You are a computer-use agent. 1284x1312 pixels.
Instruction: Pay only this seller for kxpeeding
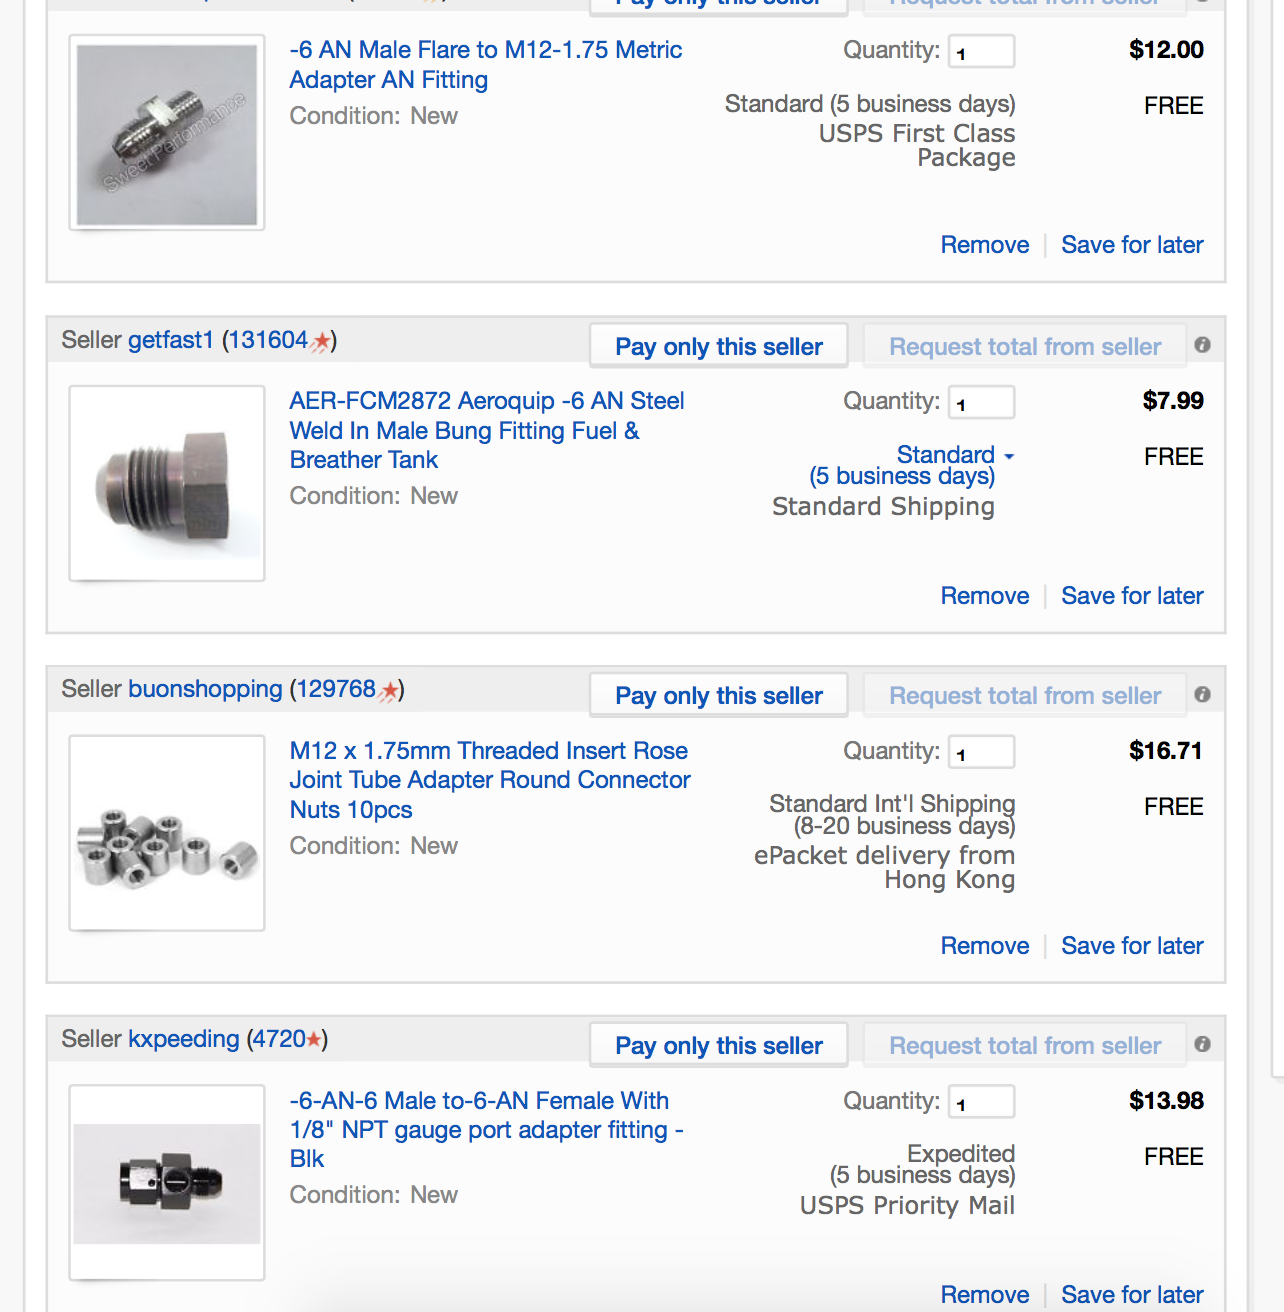719,1045
